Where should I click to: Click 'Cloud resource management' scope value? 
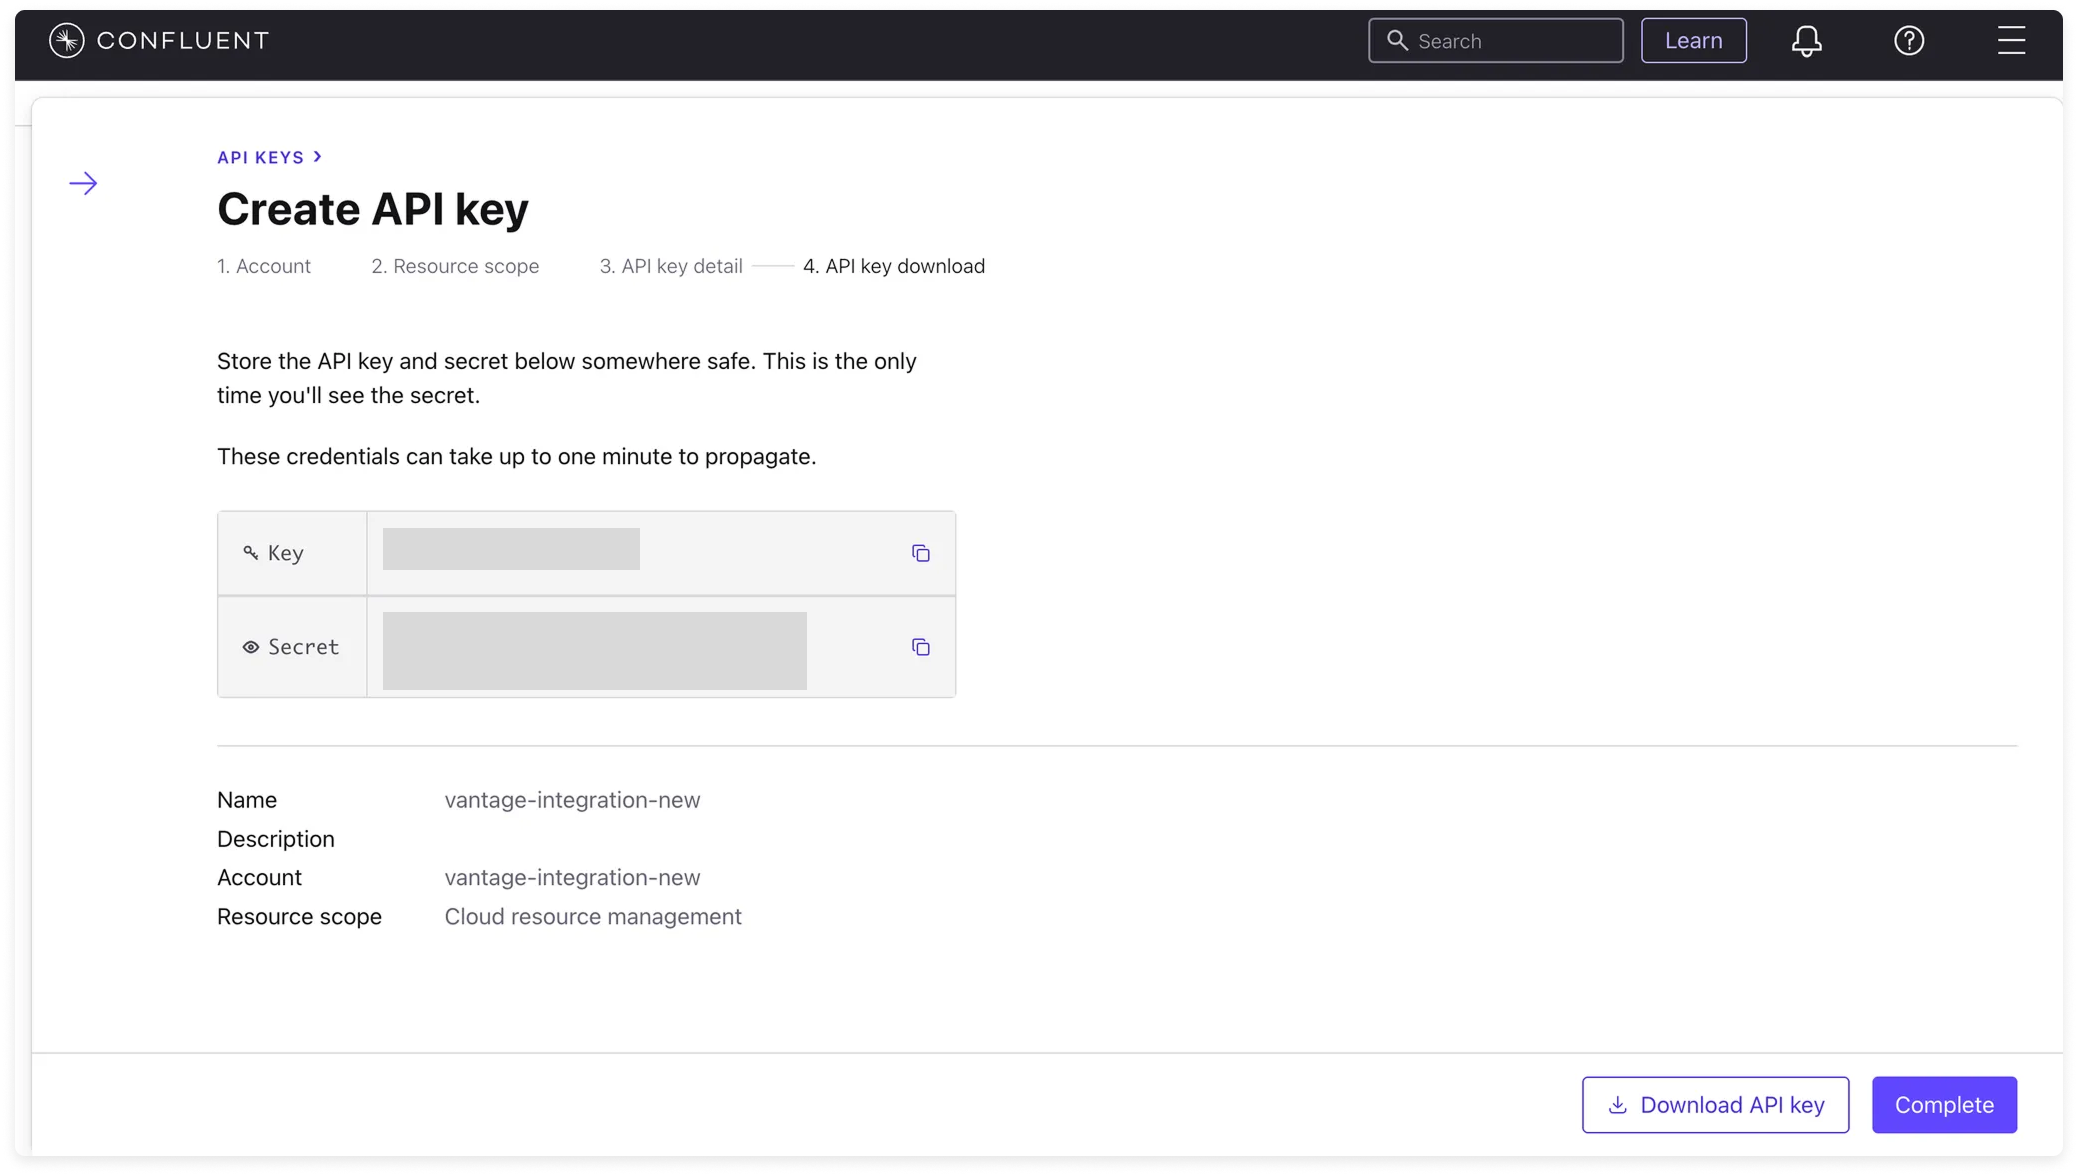pyautogui.click(x=593, y=917)
